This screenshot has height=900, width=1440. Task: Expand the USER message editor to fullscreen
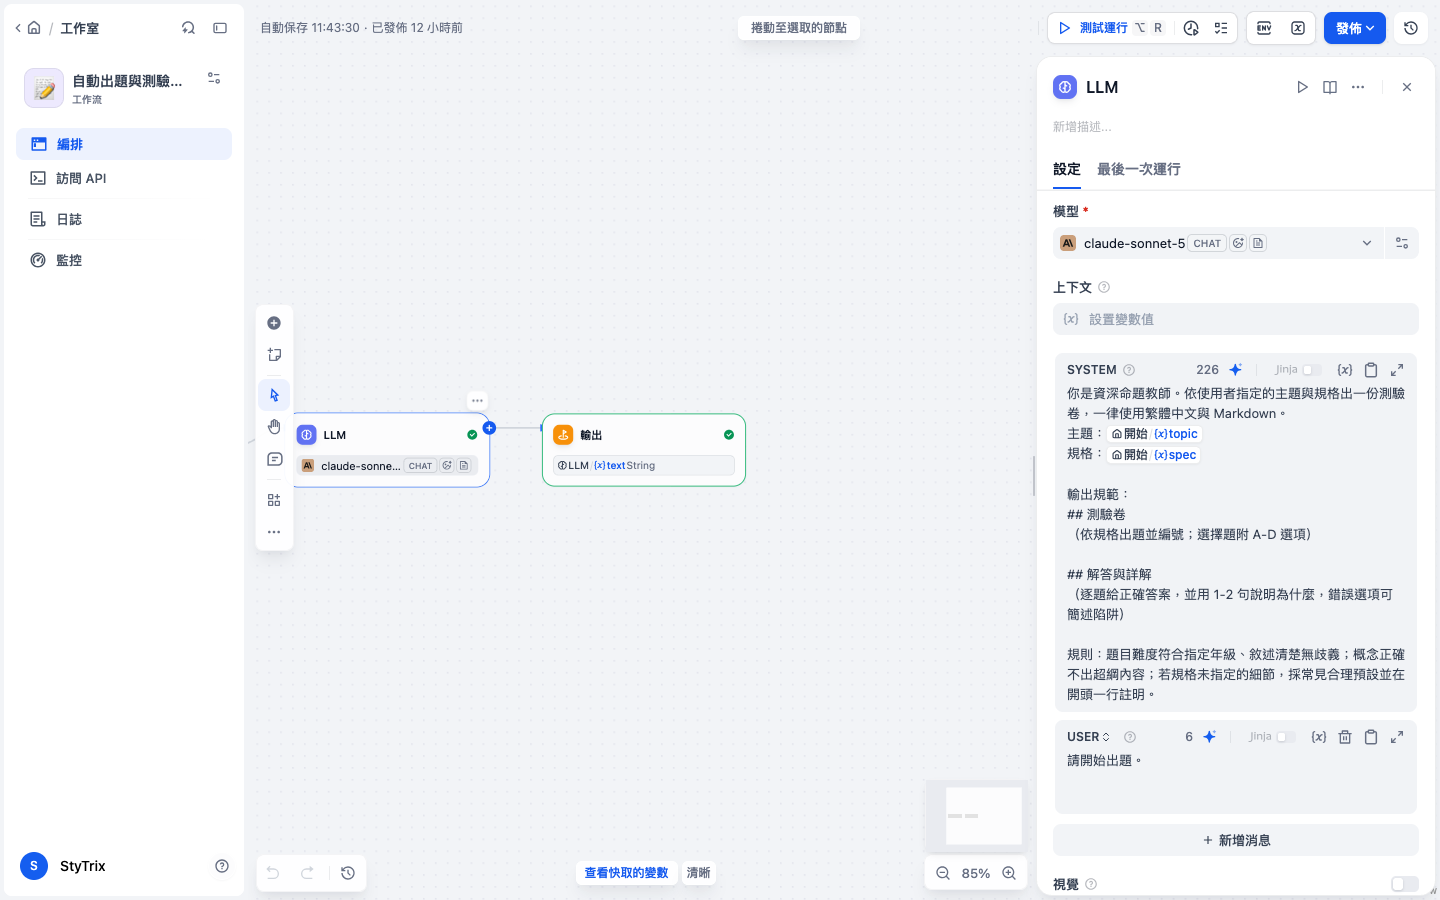tap(1397, 736)
